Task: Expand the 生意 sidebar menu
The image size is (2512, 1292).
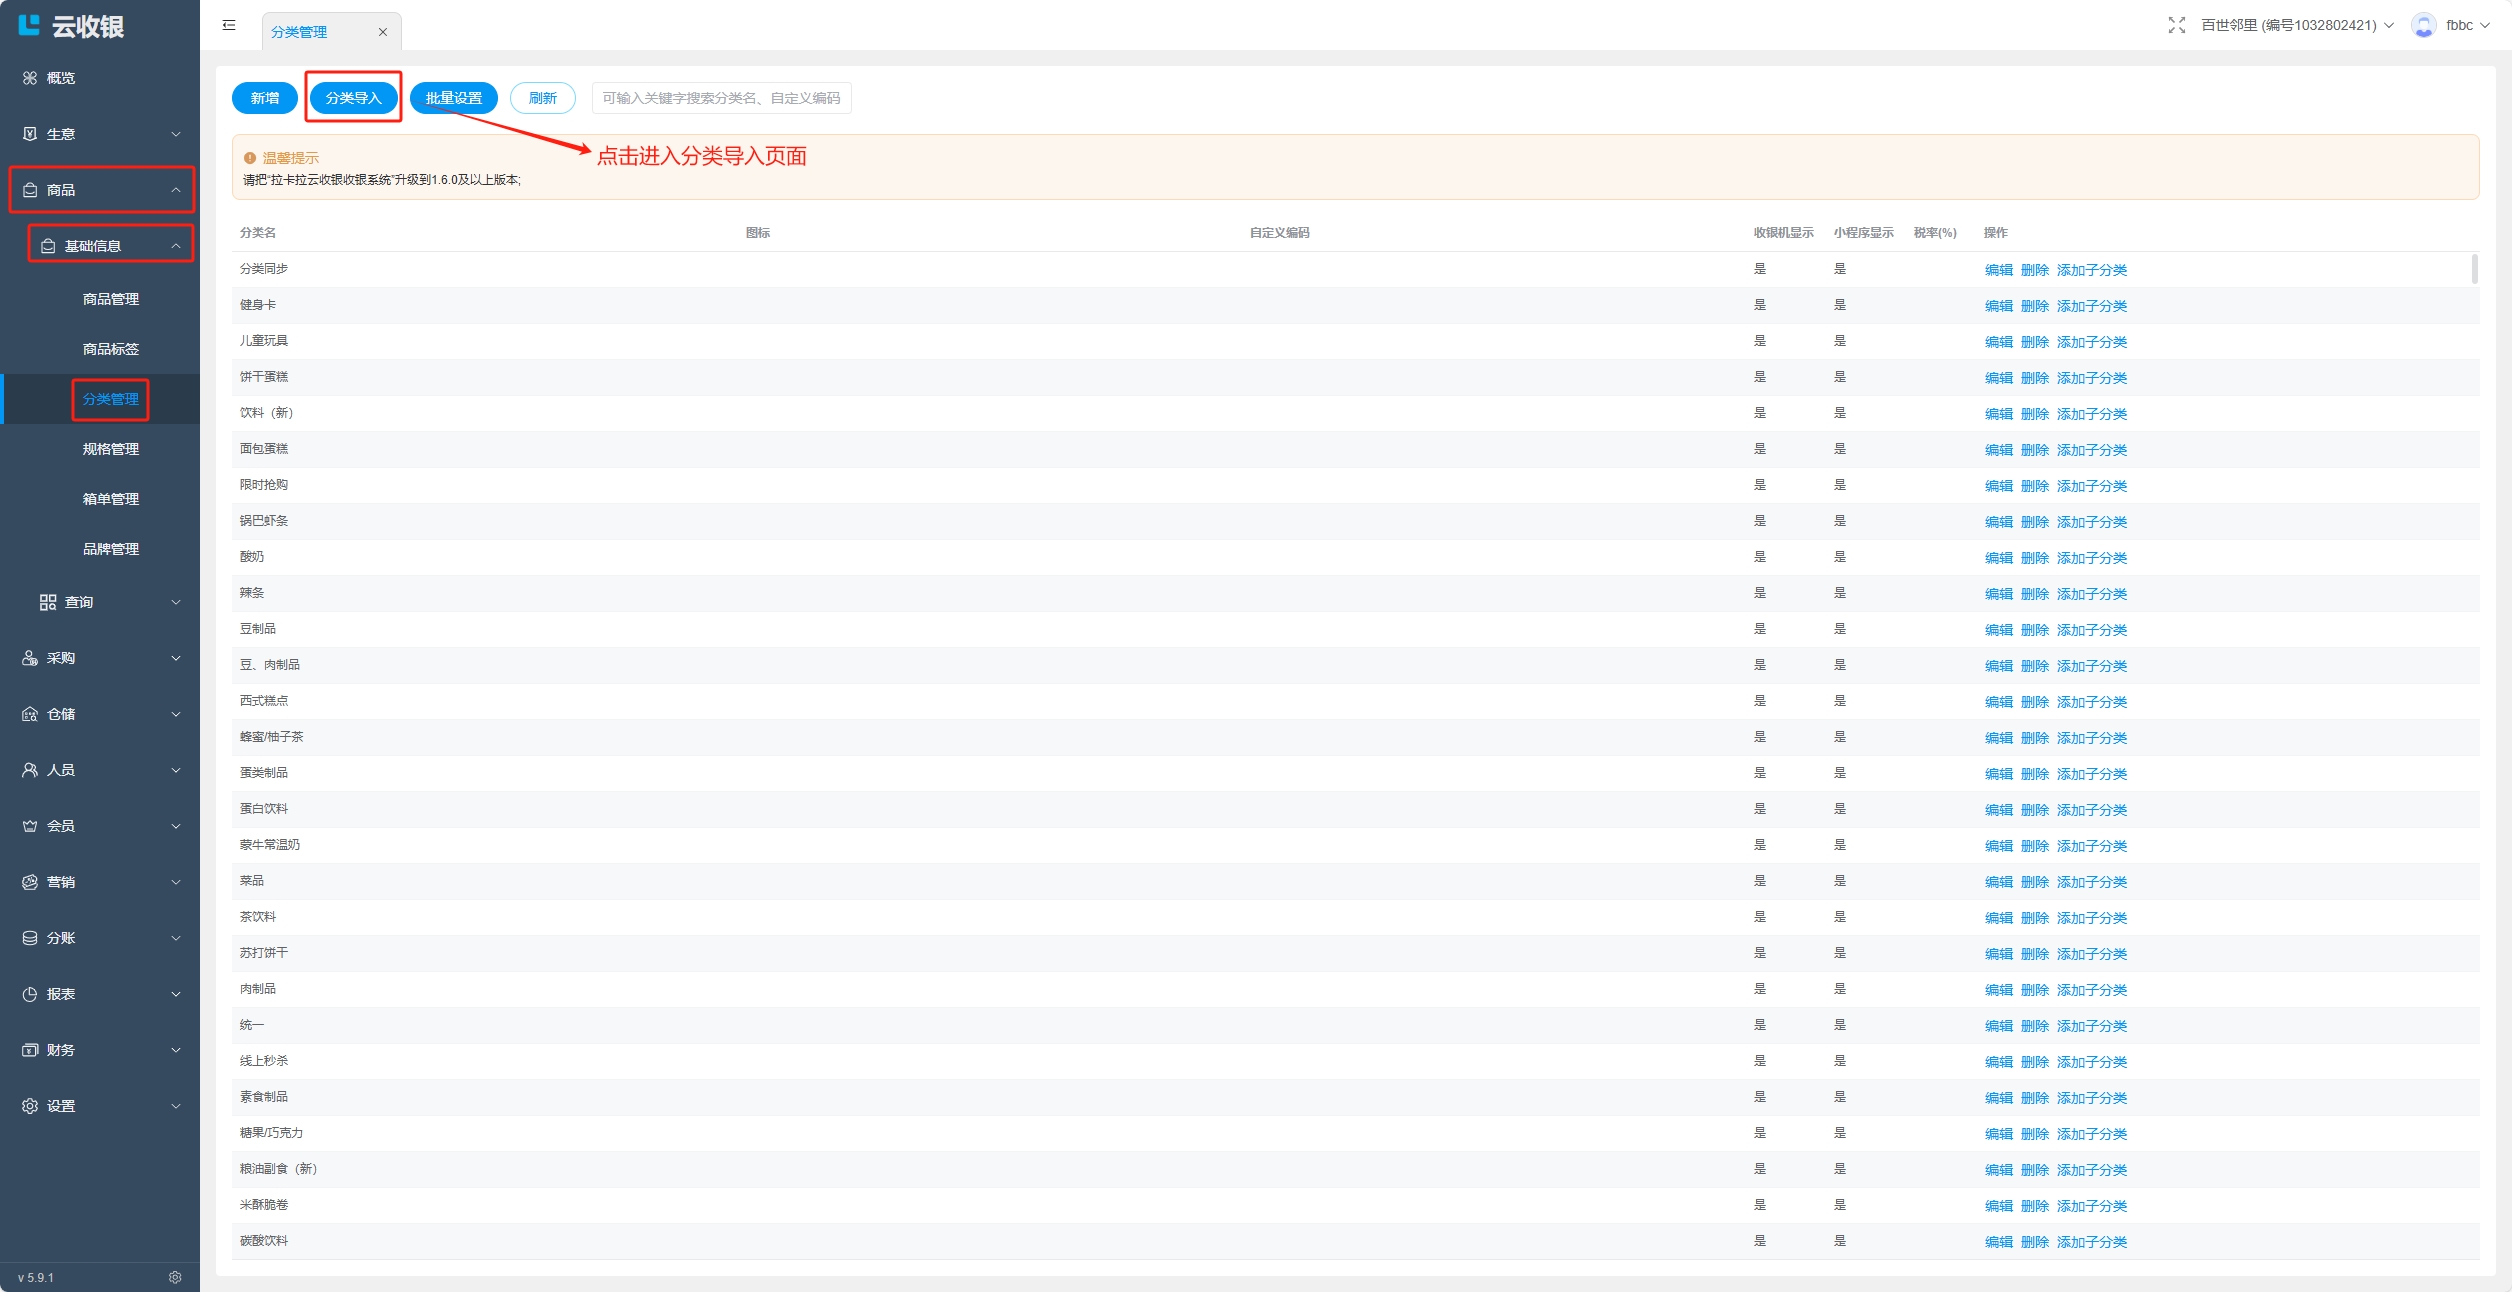Action: [x=100, y=134]
